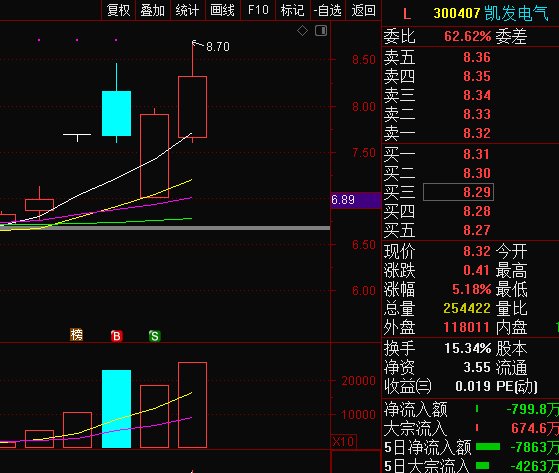
Task: Open the 统计 statistics option
Action: pos(188,10)
